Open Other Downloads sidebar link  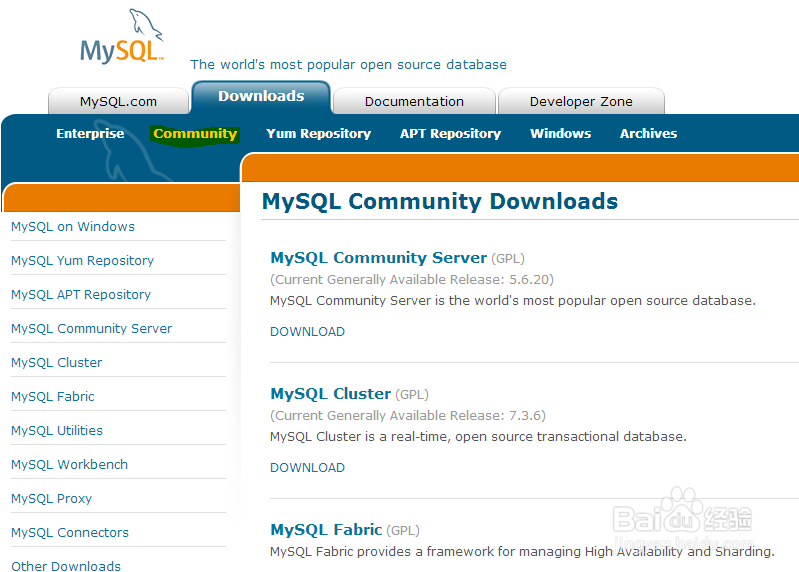click(66, 566)
